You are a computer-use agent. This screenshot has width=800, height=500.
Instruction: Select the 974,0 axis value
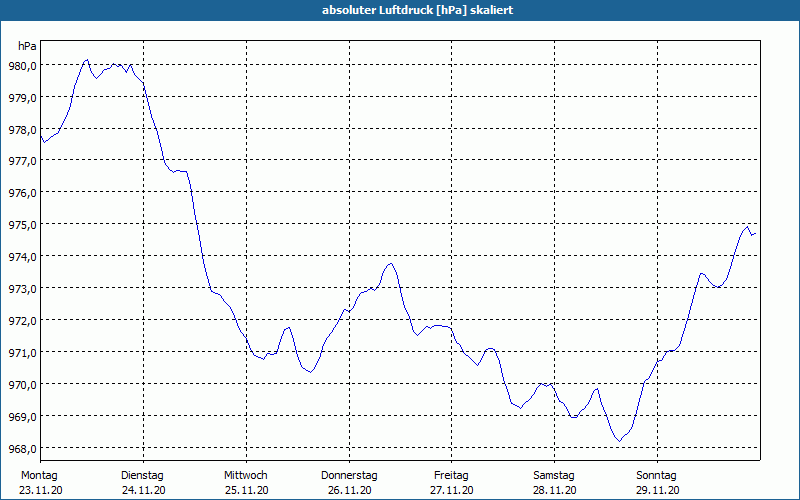click(x=22, y=257)
